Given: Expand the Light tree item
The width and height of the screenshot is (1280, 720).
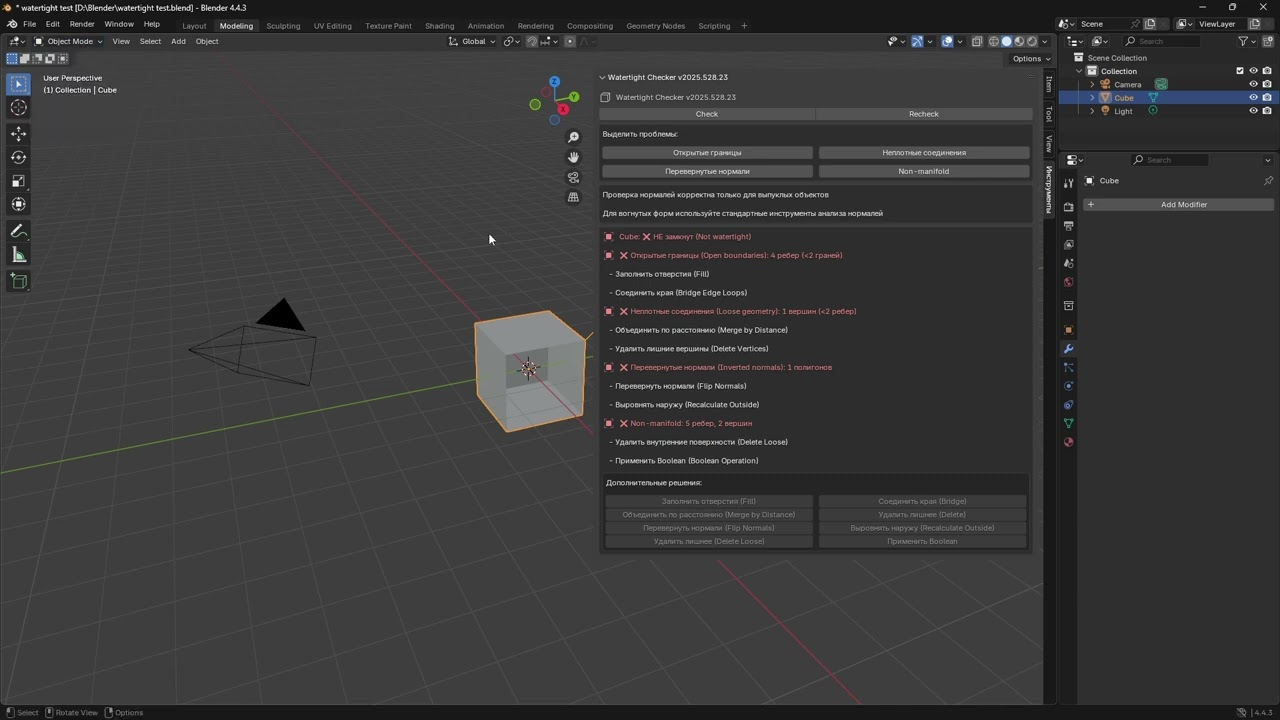Looking at the screenshot, I should pyautogui.click(x=1092, y=111).
